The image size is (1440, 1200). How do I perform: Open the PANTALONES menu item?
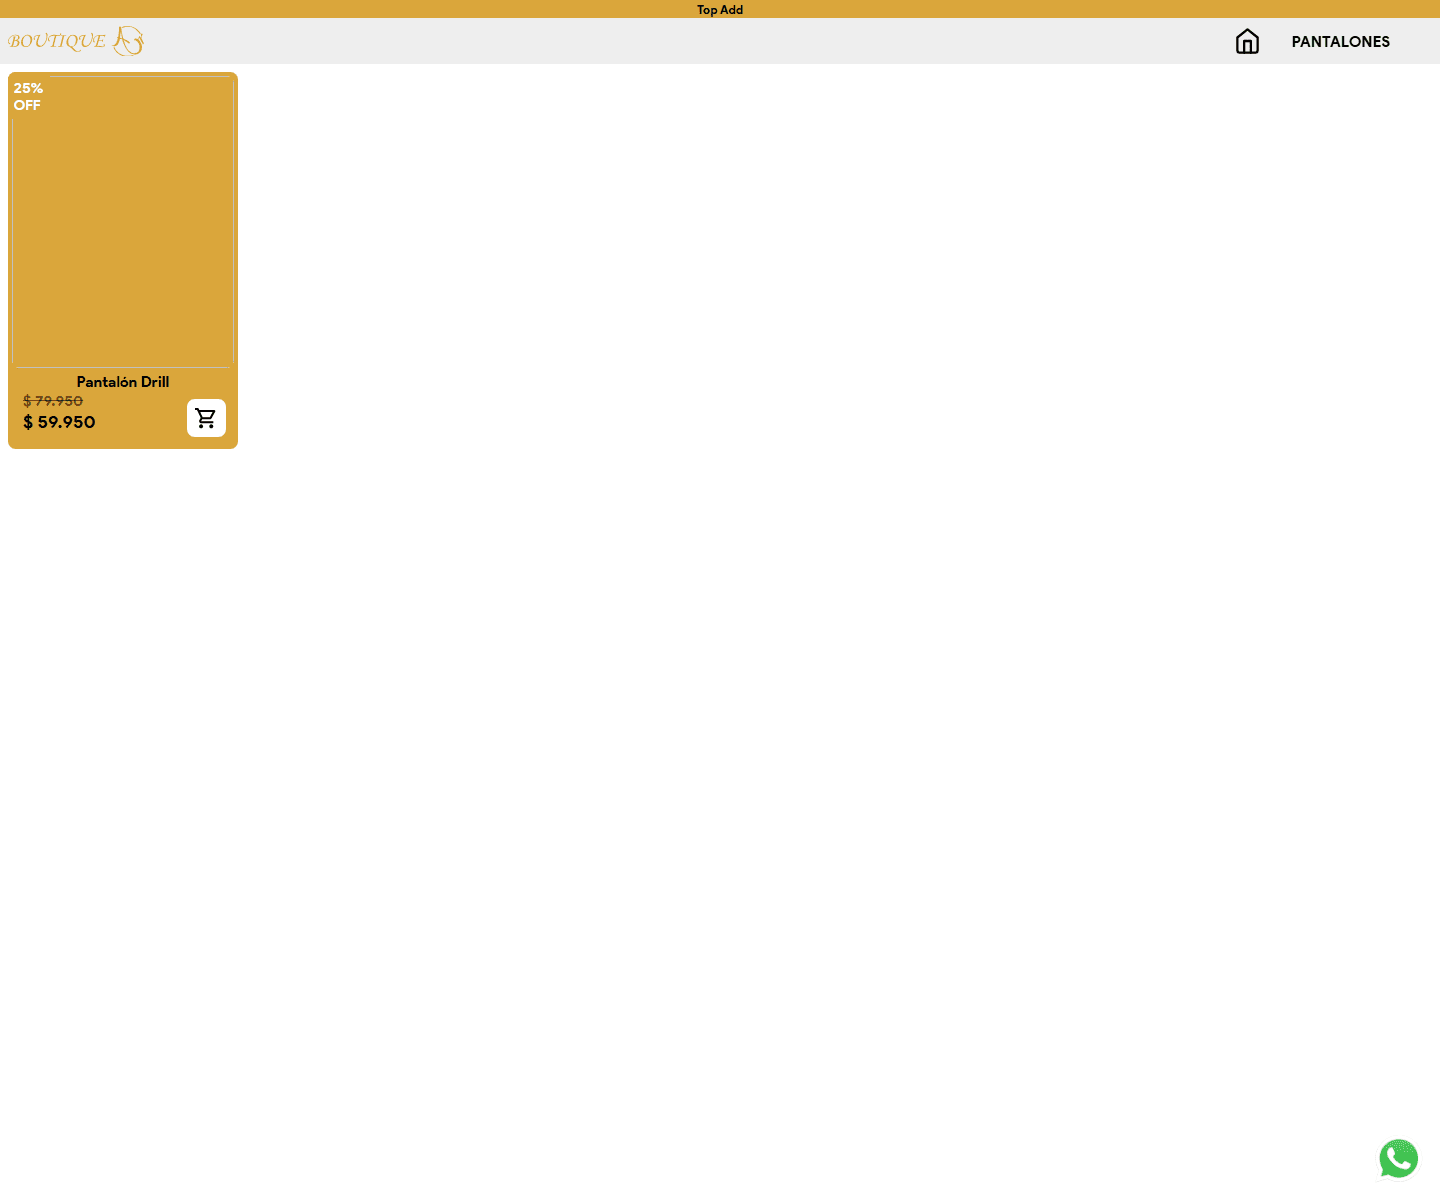click(x=1340, y=42)
